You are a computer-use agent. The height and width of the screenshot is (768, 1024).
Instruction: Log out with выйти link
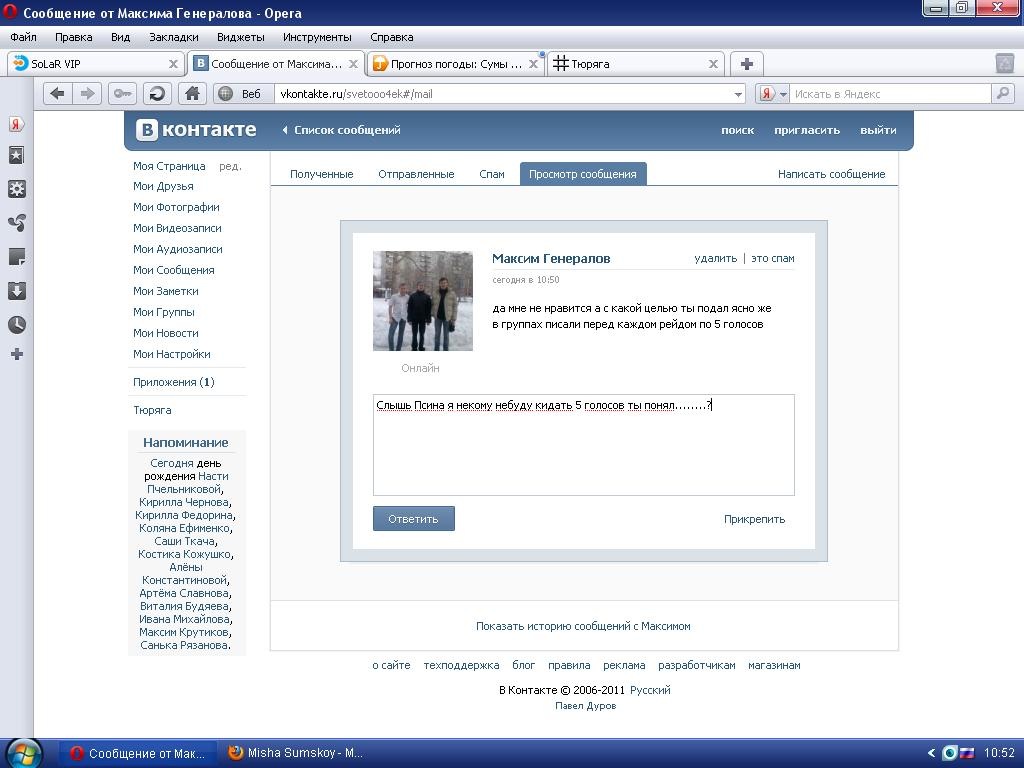point(878,130)
